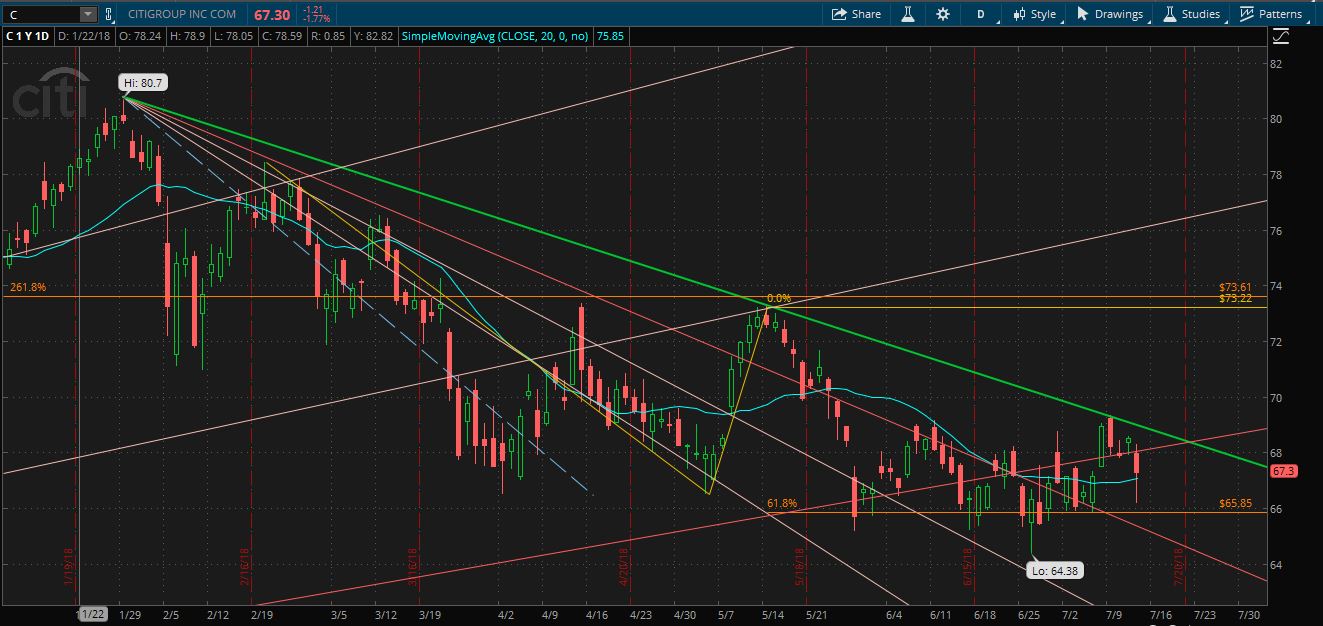Click the small clipboard icon beside symbol box
The image size is (1323, 626).
point(109,14)
